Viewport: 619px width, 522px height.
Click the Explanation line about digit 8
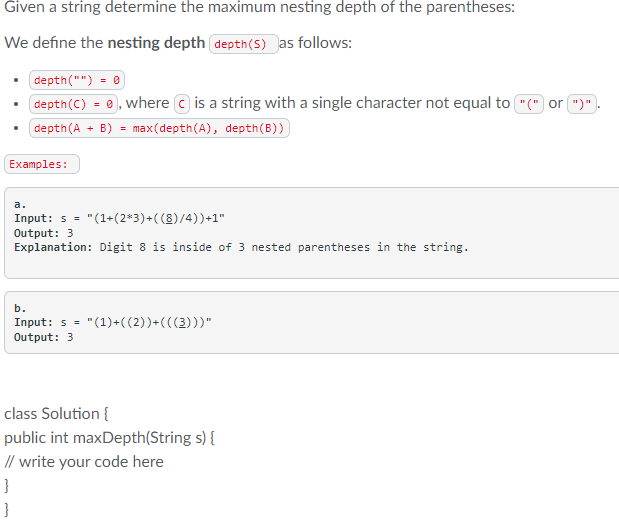pos(241,247)
